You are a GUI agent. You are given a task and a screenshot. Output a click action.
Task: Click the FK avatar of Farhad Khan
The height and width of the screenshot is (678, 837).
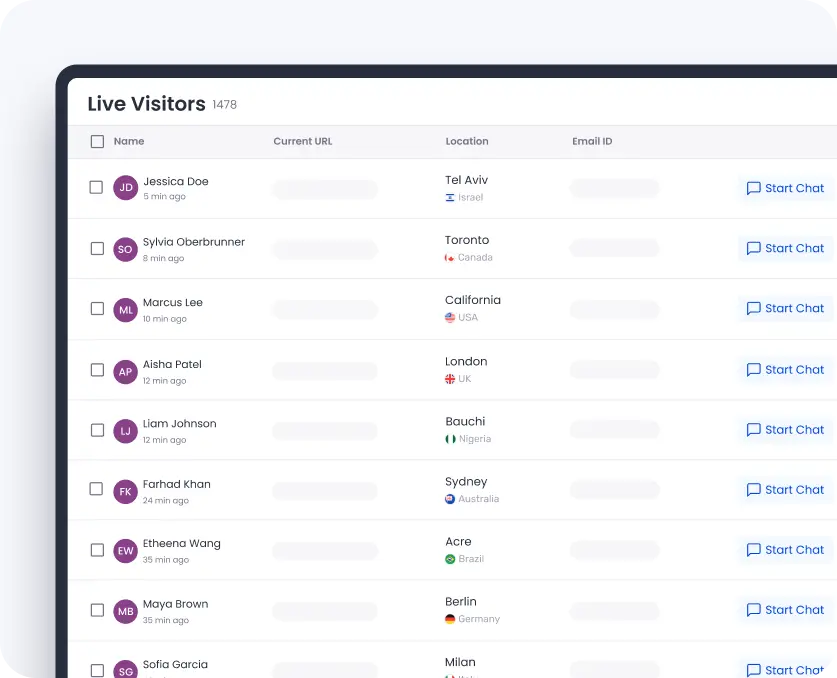[x=125, y=492]
